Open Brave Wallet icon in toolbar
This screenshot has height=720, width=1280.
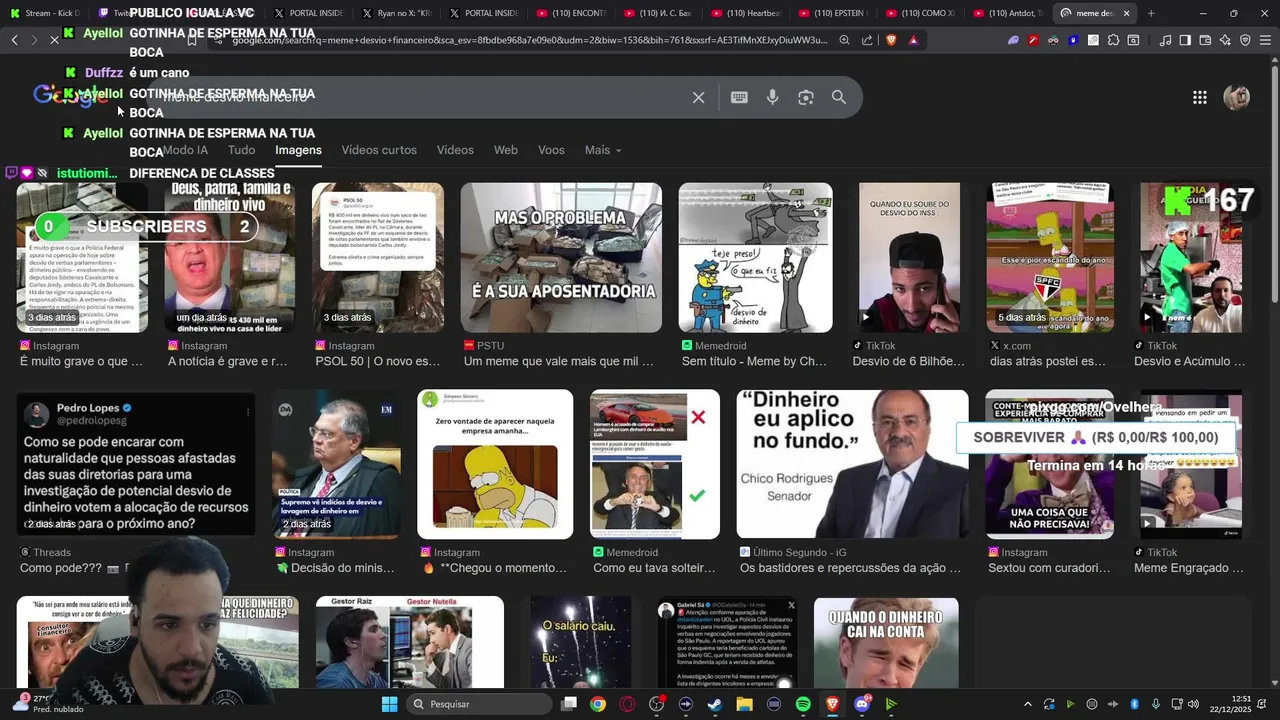(1205, 40)
